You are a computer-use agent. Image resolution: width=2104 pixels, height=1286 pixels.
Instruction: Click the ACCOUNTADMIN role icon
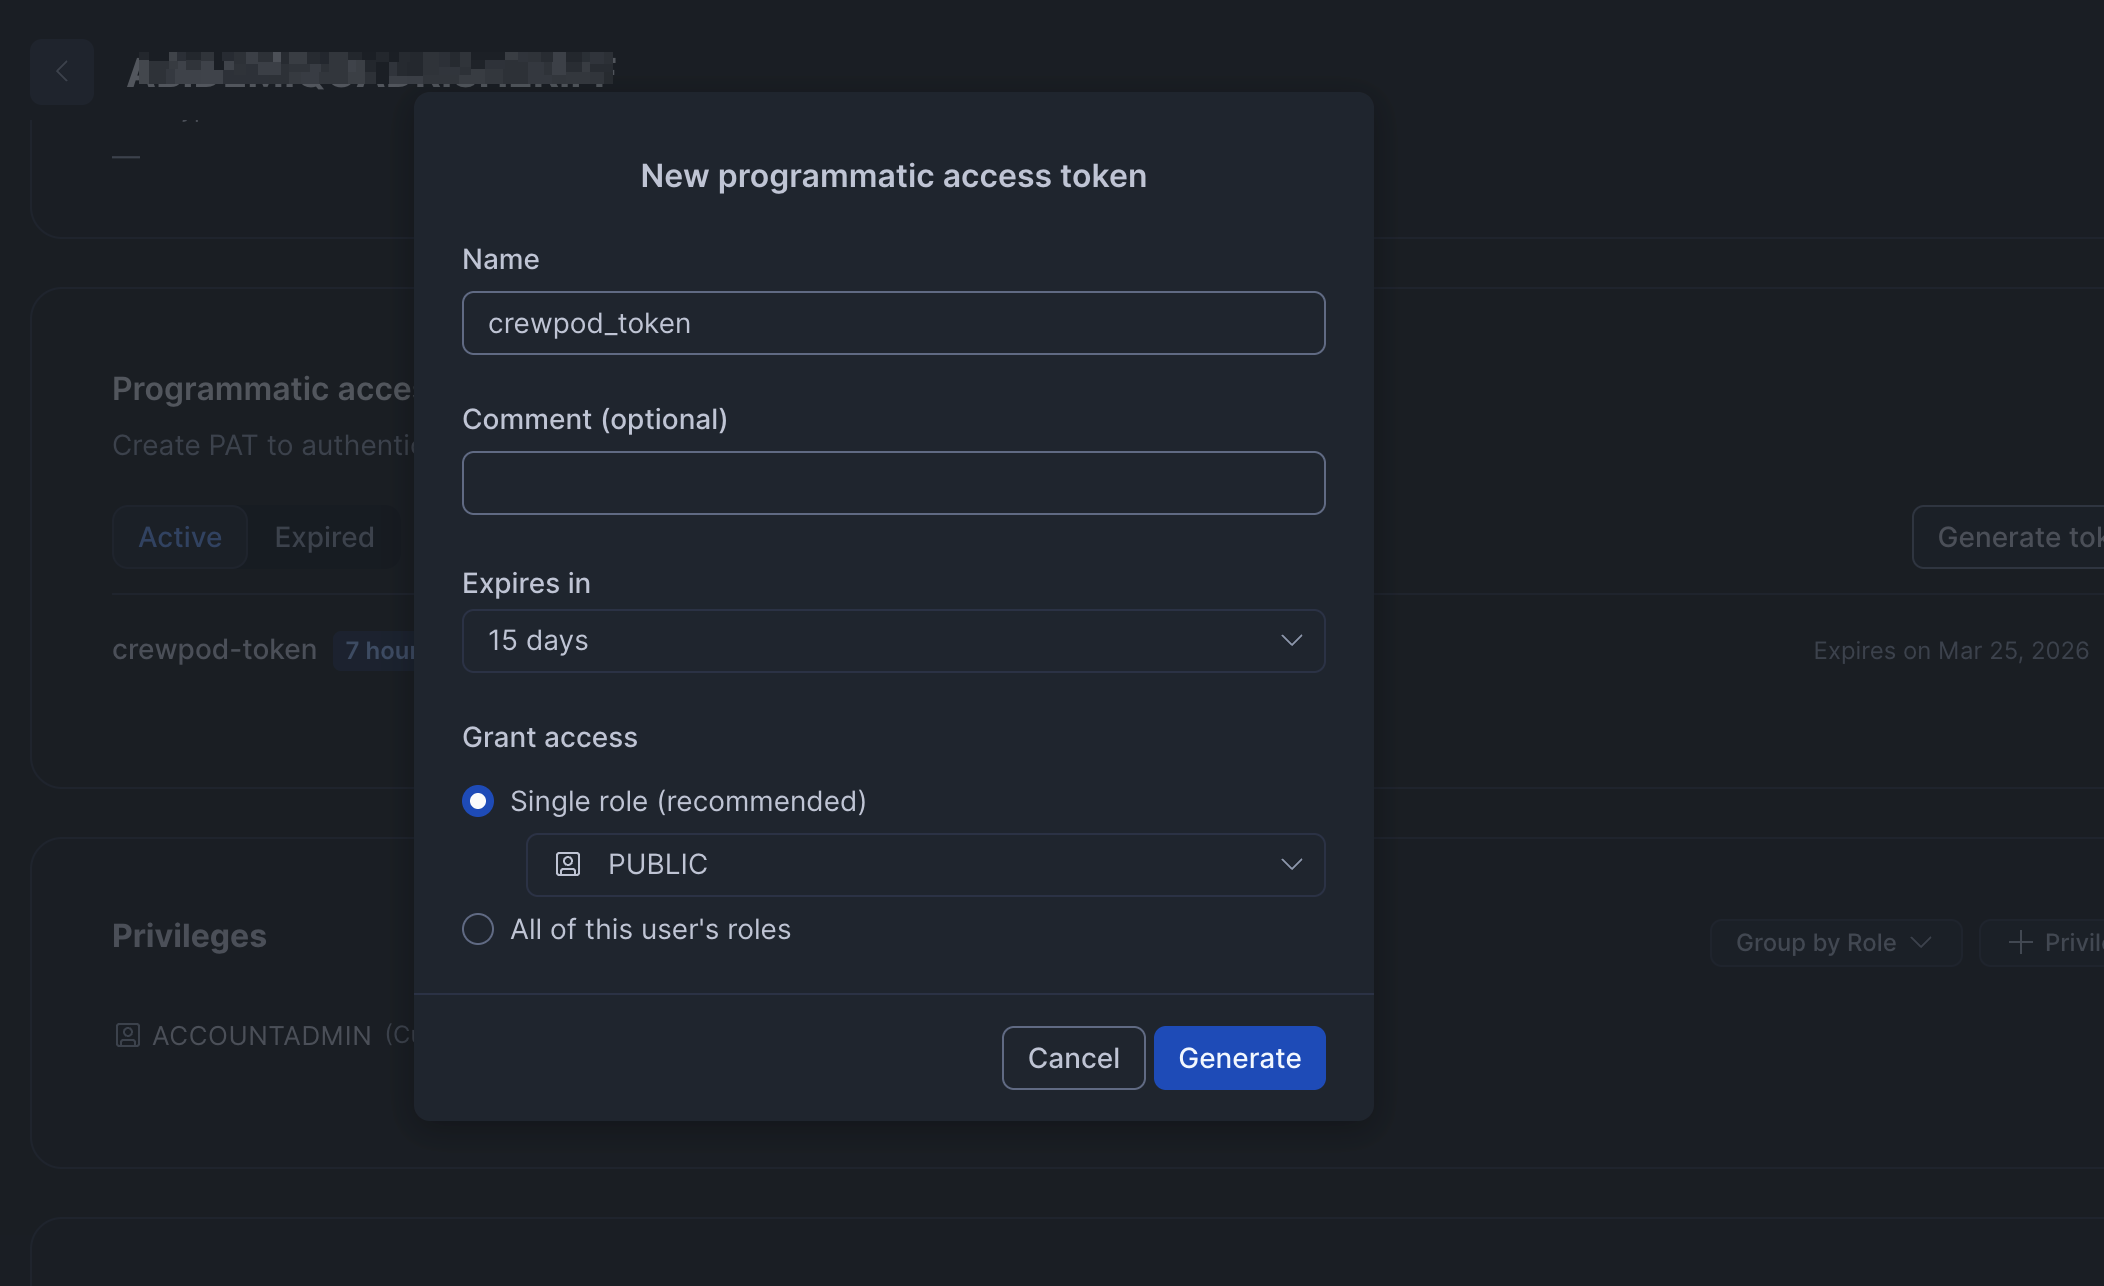click(127, 1035)
